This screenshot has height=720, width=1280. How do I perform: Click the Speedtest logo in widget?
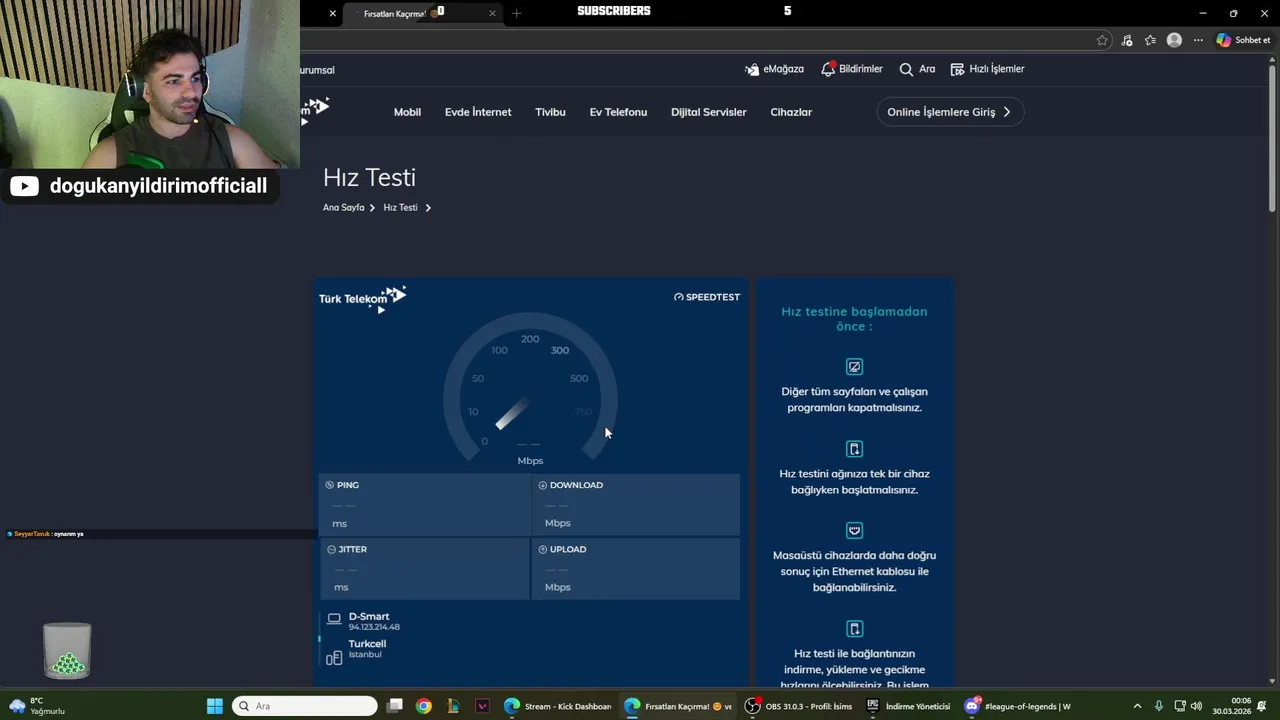click(x=707, y=297)
